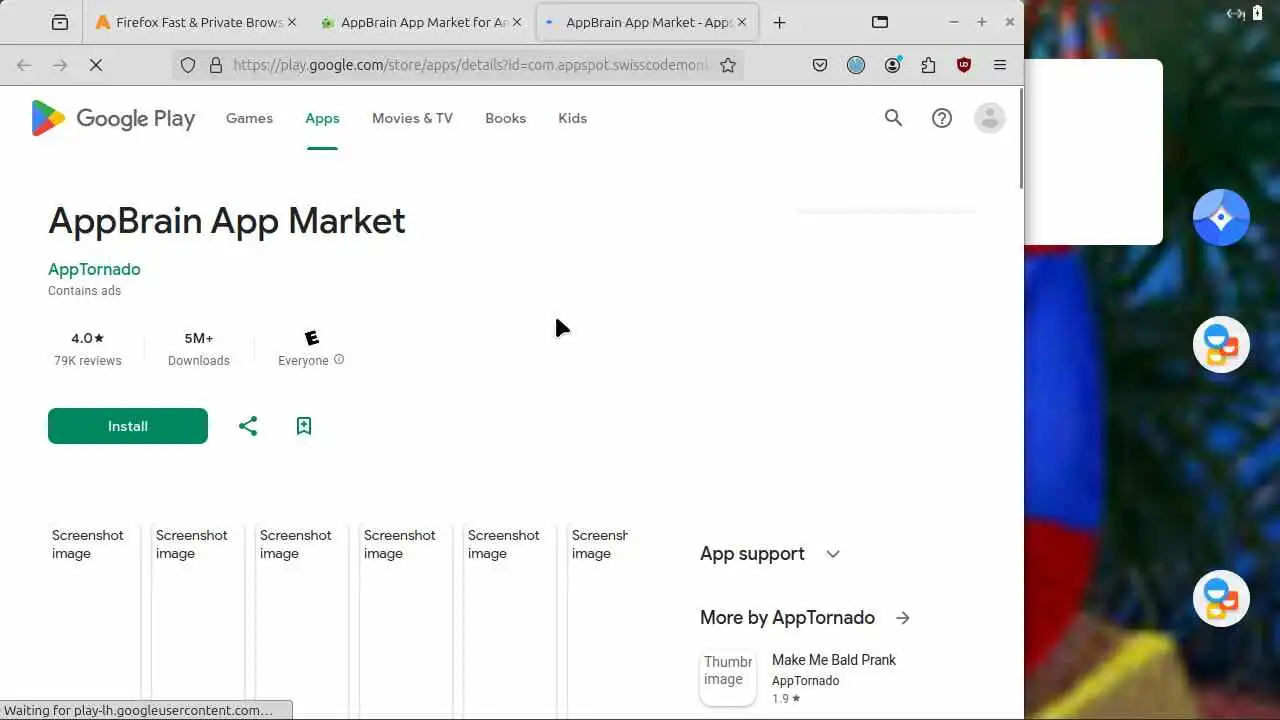The height and width of the screenshot is (720, 1280).
Task: Open Firefox account icon in toolbar
Action: pyautogui.click(x=892, y=65)
